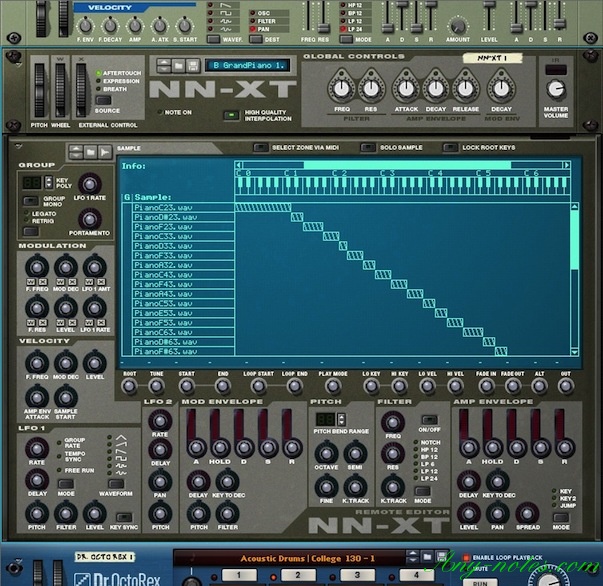603x586 pixels.
Task: Toggle Lock Root Keys button
Action: tap(450, 148)
